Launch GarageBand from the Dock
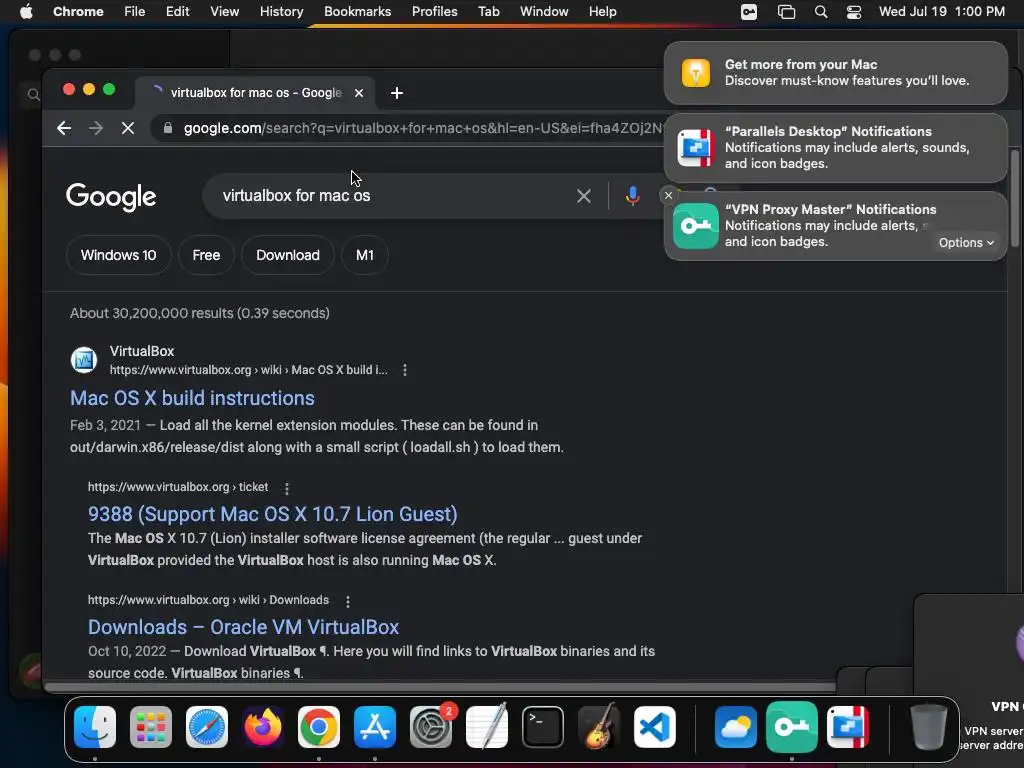The height and width of the screenshot is (768, 1024). click(599, 726)
